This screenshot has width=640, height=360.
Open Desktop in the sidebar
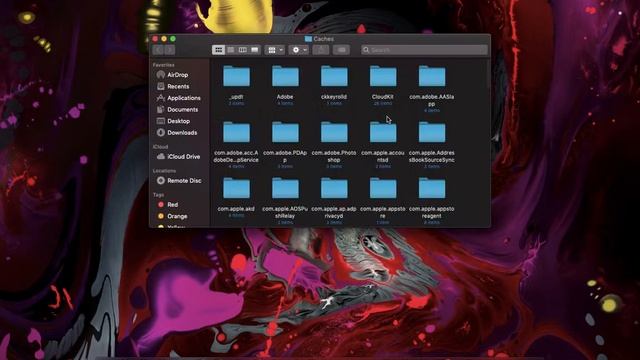pos(178,121)
